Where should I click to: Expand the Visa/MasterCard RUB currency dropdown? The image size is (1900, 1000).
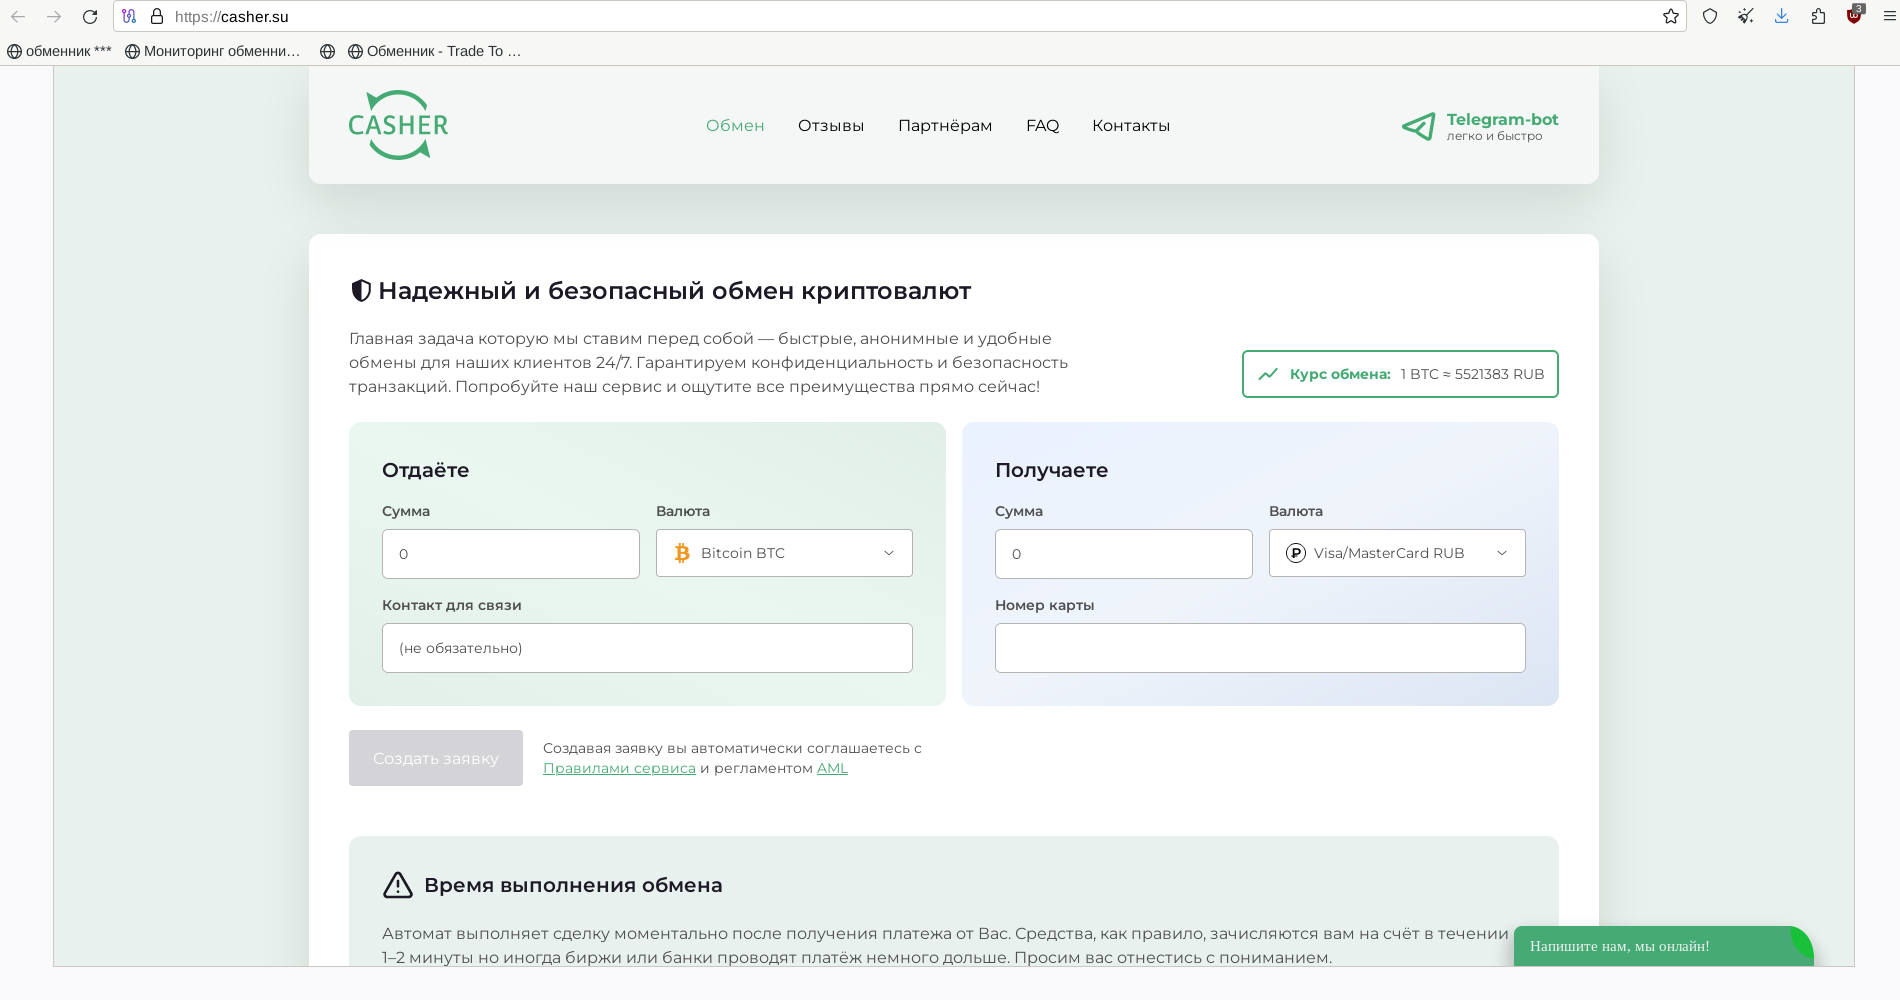coord(1397,553)
